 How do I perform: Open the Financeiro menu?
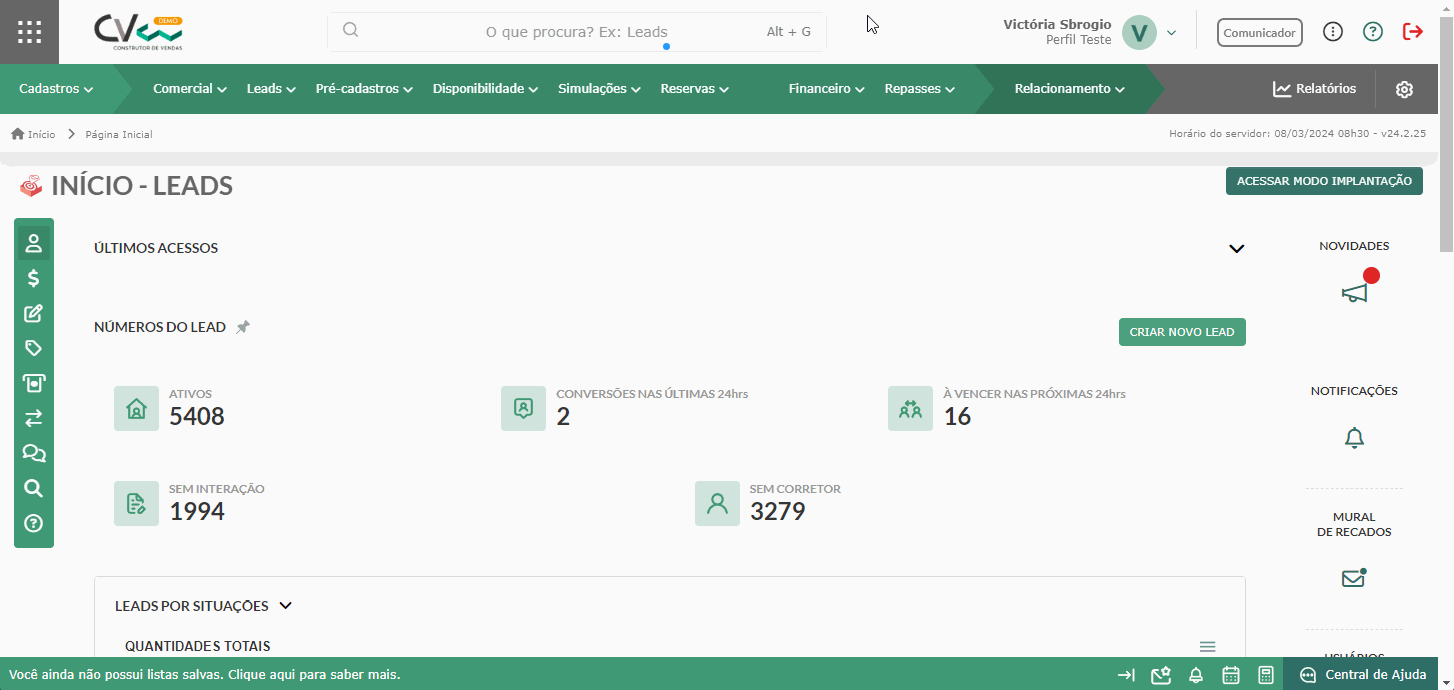point(827,89)
